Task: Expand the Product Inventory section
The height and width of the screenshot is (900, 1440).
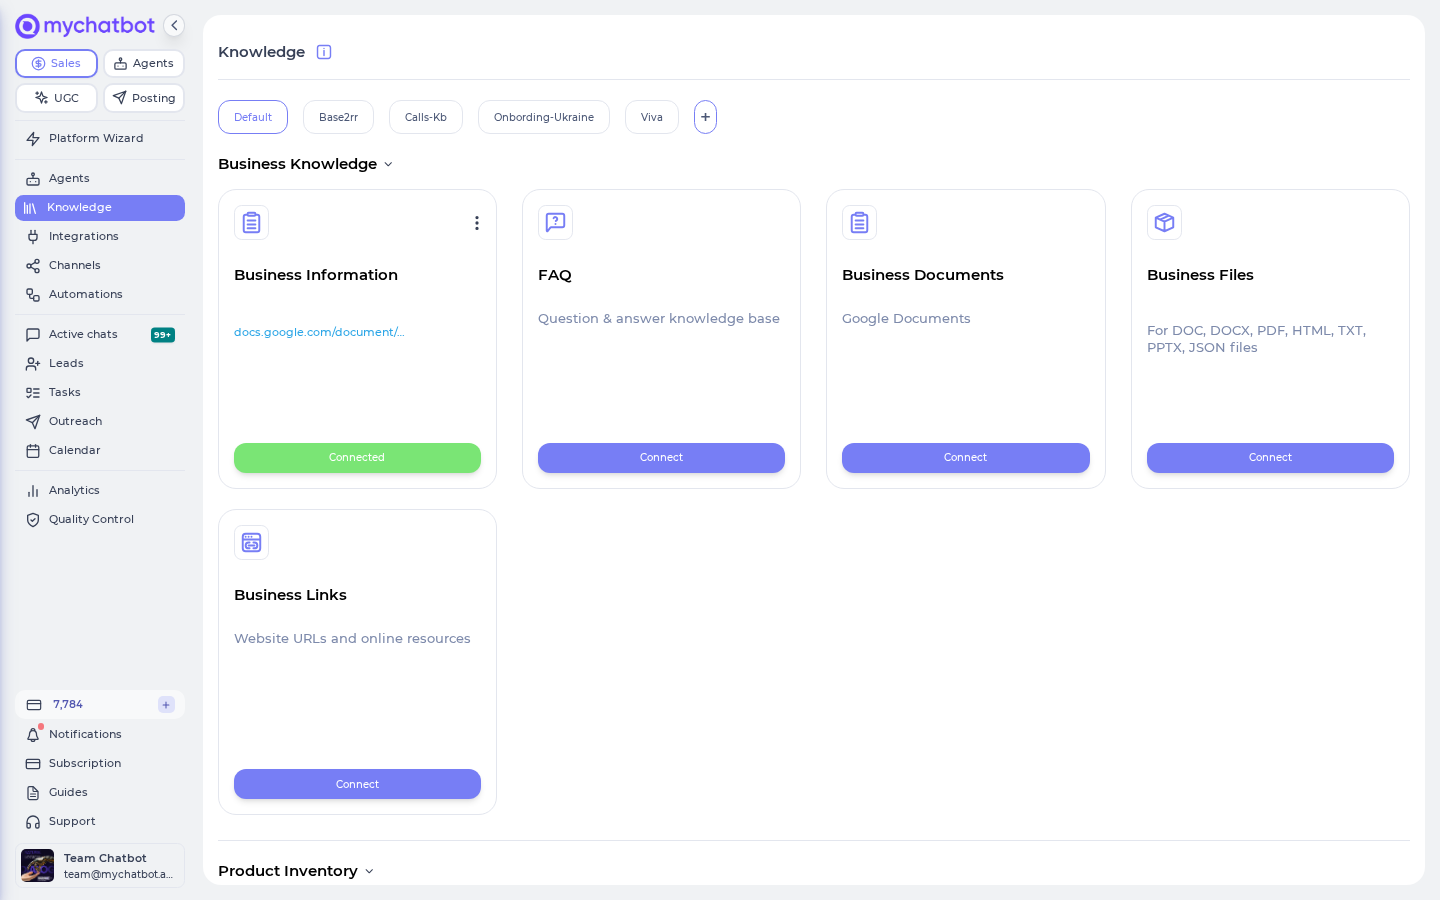Action: pos(295,871)
